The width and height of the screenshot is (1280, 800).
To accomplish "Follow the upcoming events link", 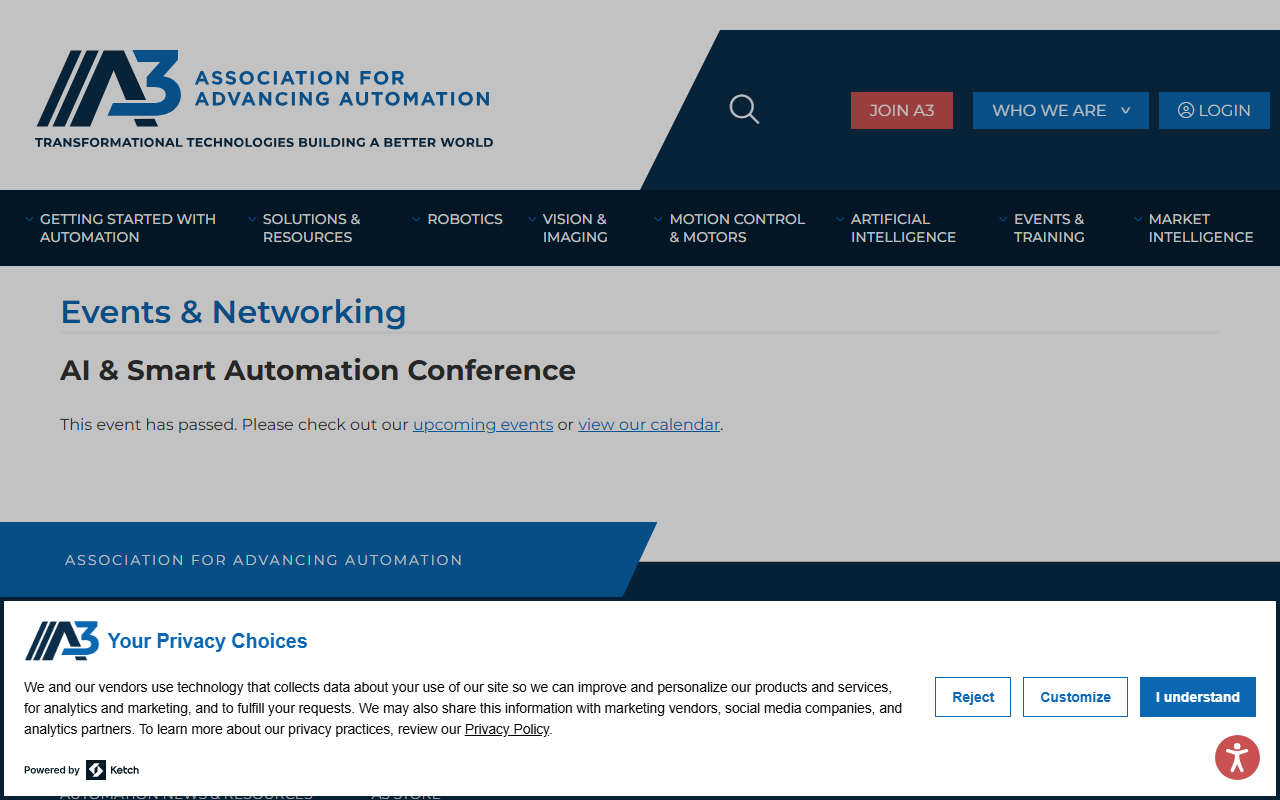I will 483,424.
